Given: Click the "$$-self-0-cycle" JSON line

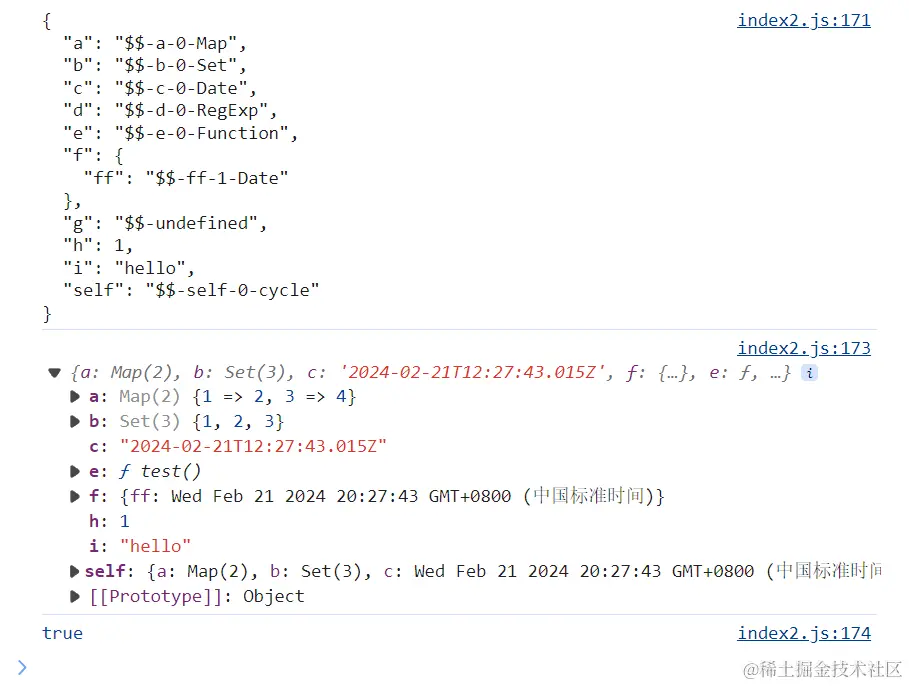Looking at the screenshot, I should [x=191, y=290].
